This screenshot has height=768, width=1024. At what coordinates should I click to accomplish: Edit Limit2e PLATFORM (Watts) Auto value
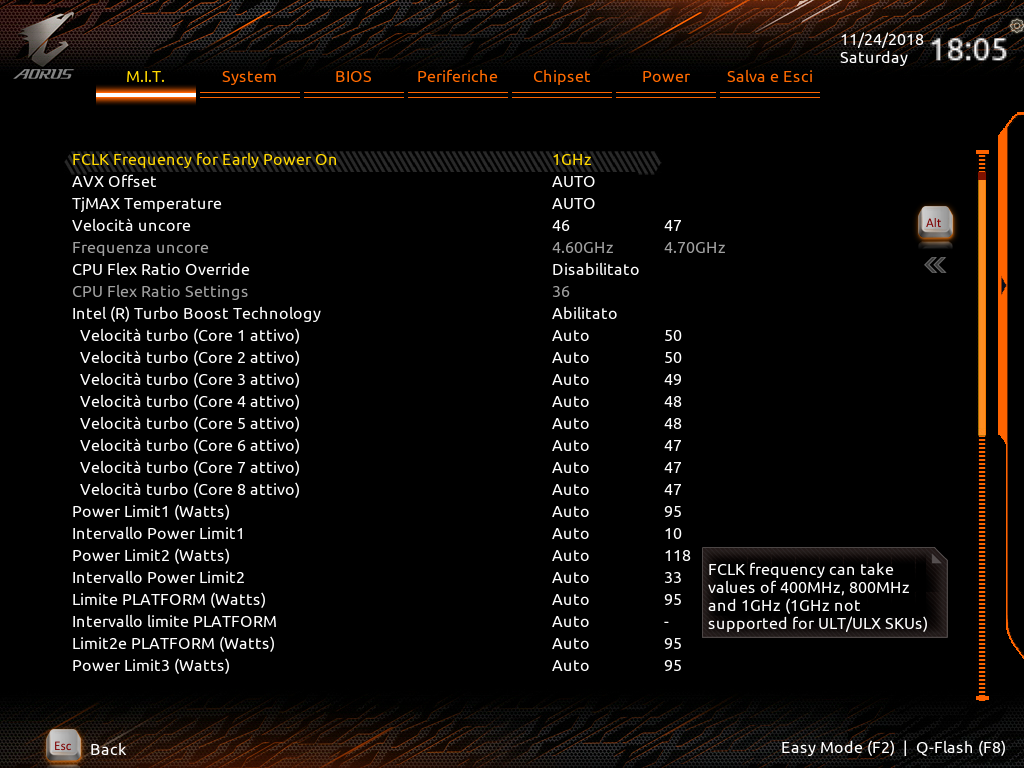point(571,643)
